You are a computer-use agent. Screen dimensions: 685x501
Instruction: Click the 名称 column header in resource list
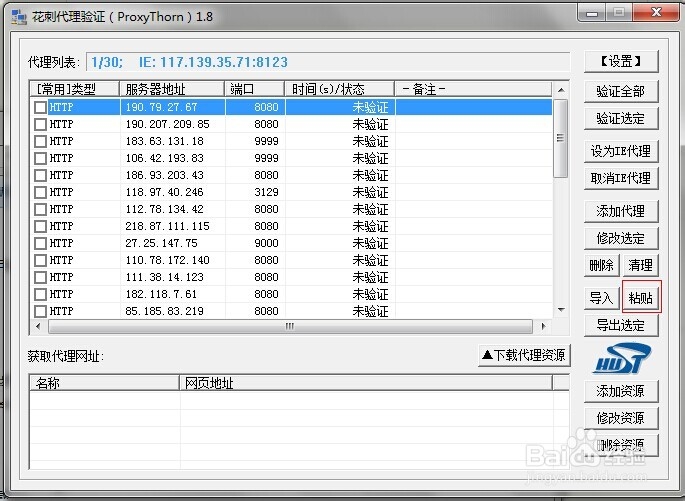tap(104, 383)
